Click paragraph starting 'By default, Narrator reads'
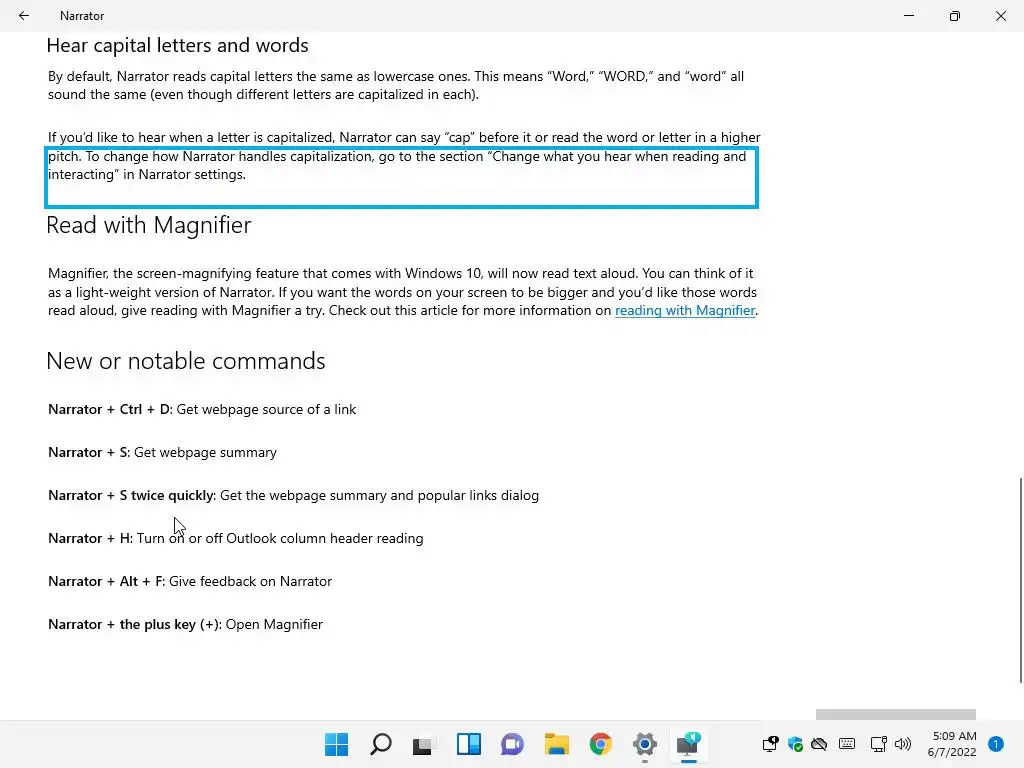 pos(396,86)
